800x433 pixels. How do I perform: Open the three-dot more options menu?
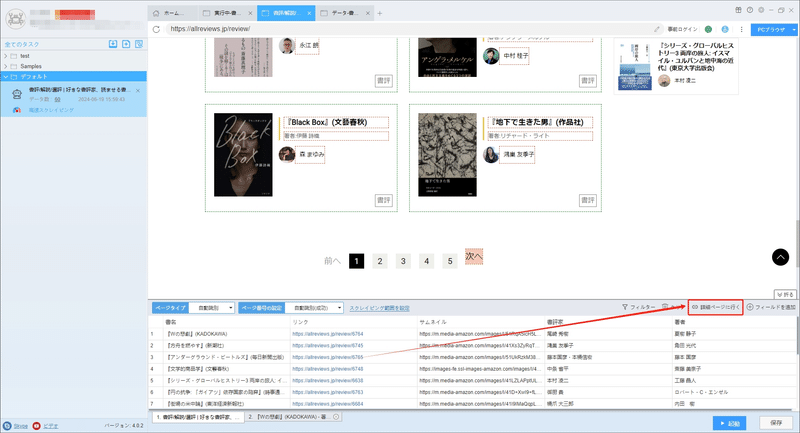pos(741,29)
